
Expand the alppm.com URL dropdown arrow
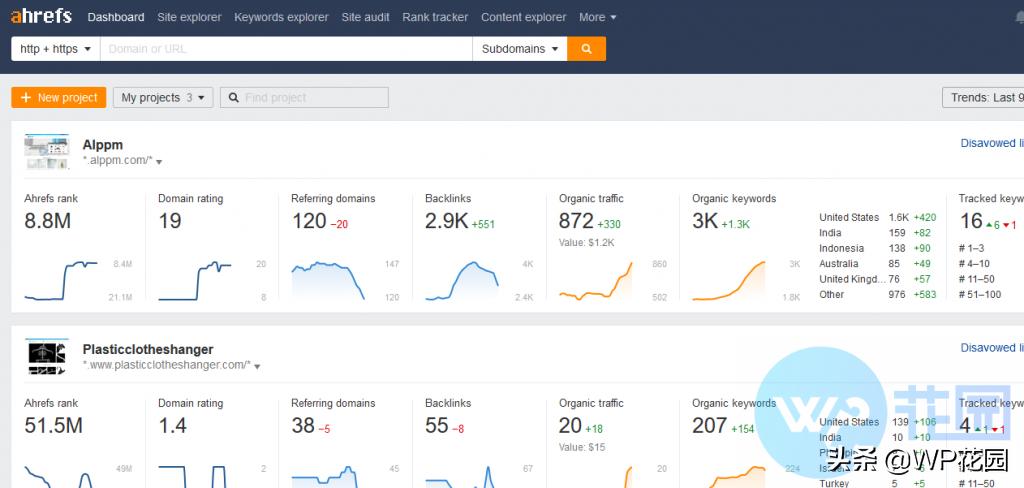159,162
